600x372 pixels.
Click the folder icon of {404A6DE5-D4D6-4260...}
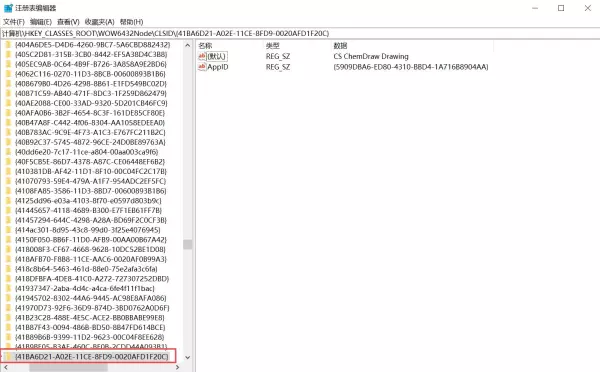coord(8,44)
